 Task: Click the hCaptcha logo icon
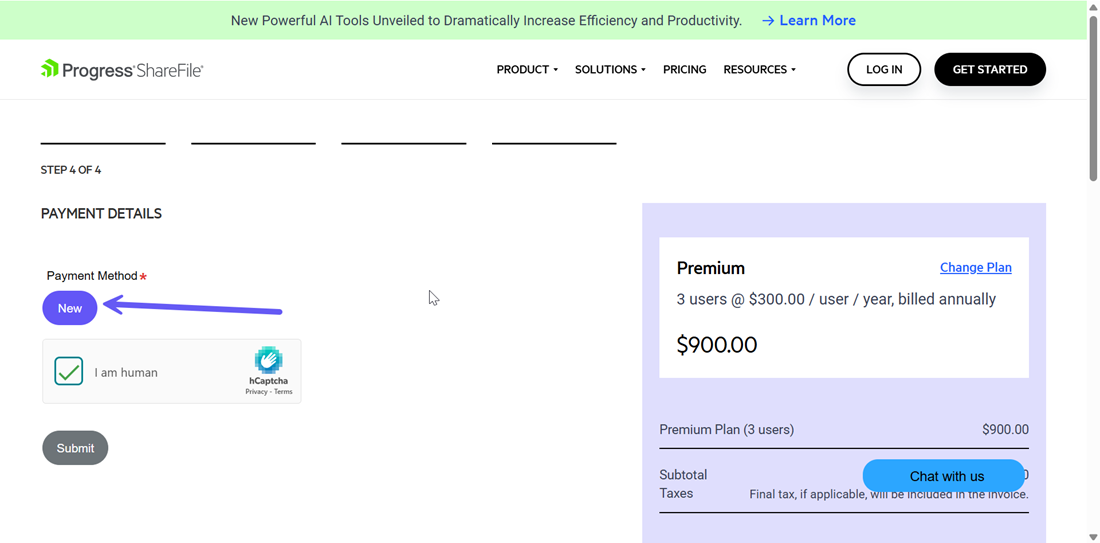coord(268,360)
